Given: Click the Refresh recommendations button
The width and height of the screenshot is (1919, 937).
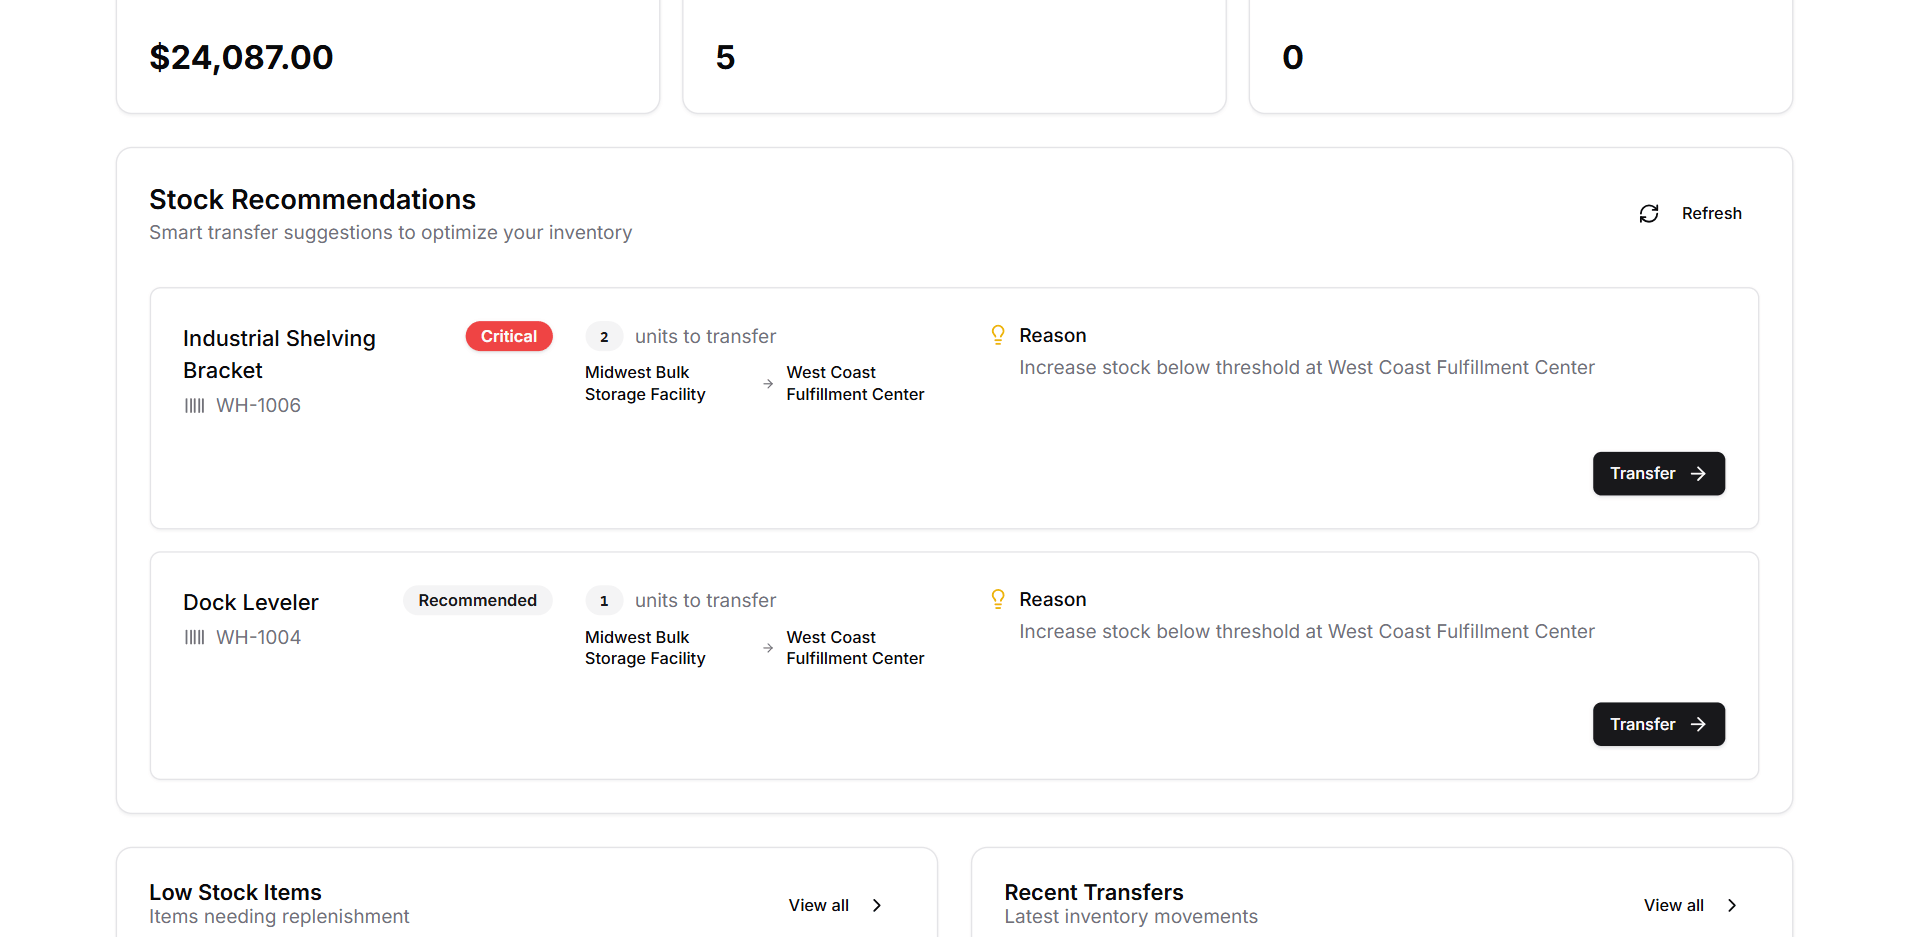Looking at the screenshot, I should [x=1690, y=214].
